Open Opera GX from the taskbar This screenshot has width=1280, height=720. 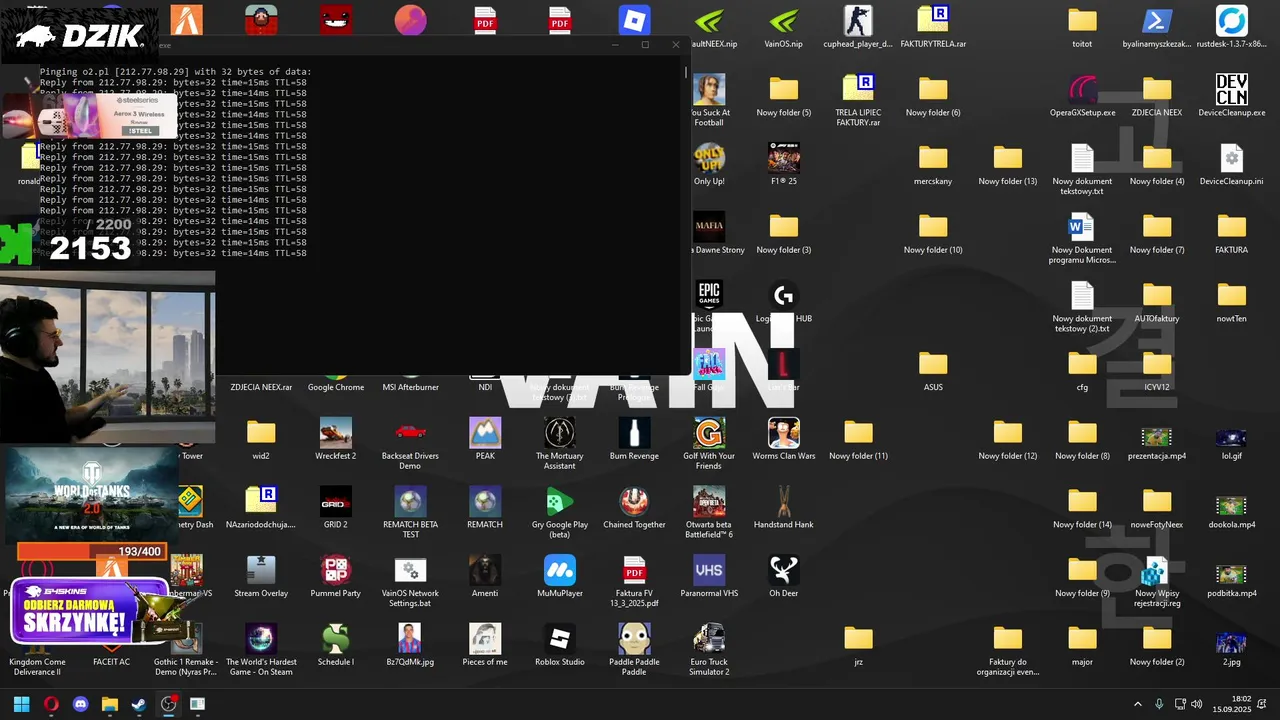[x=51, y=704]
